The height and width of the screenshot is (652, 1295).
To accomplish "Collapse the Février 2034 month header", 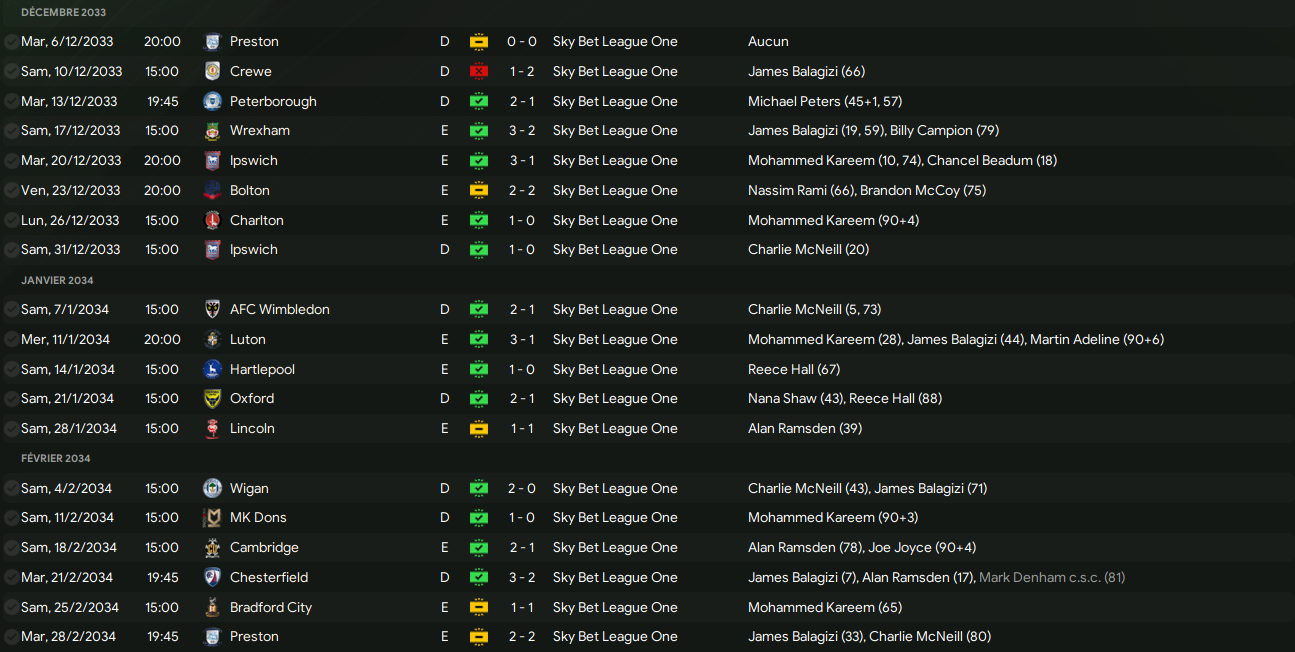I will (56, 458).
